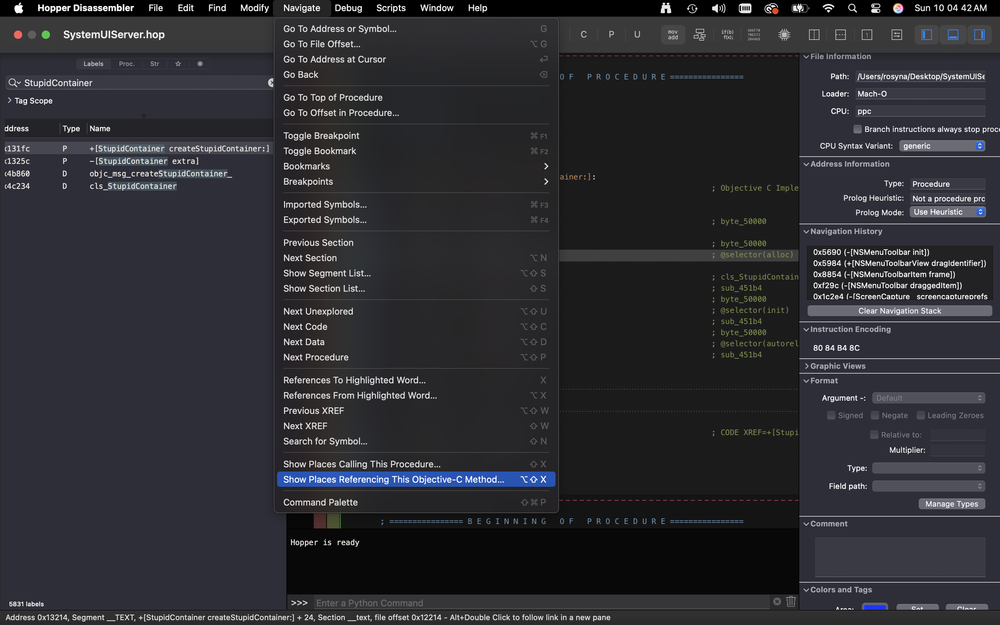Image resolution: width=1000 pixels, height=625 pixels.
Task: Toggle the bottom console panel
Action: click(953, 34)
